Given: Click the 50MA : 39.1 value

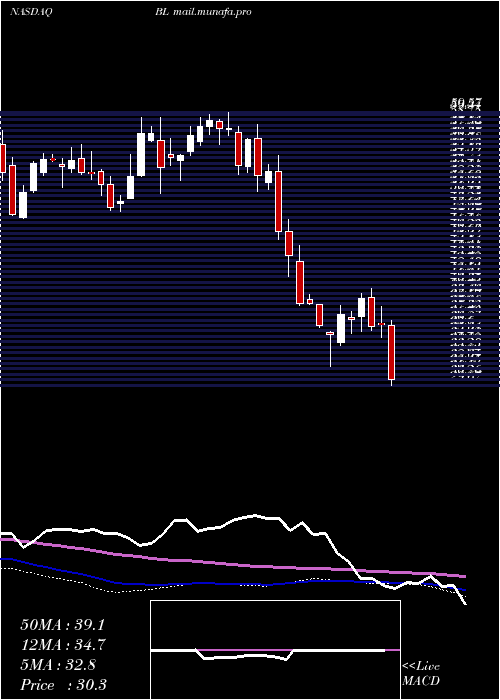Looking at the screenshot, I should point(62,625).
